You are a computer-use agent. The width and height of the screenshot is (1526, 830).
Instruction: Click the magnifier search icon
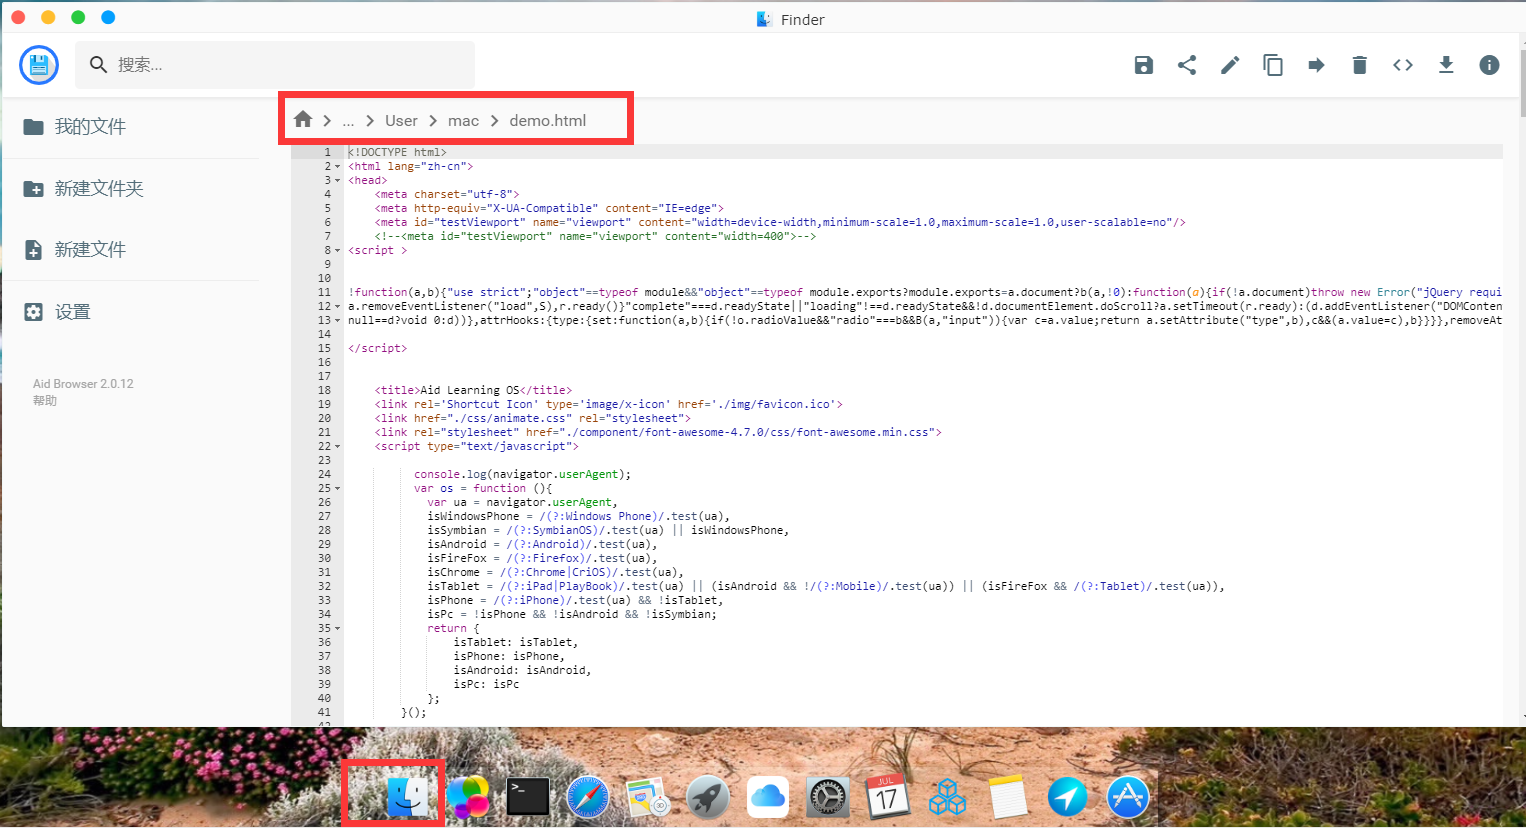pyautogui.click(x=98, y=65)
